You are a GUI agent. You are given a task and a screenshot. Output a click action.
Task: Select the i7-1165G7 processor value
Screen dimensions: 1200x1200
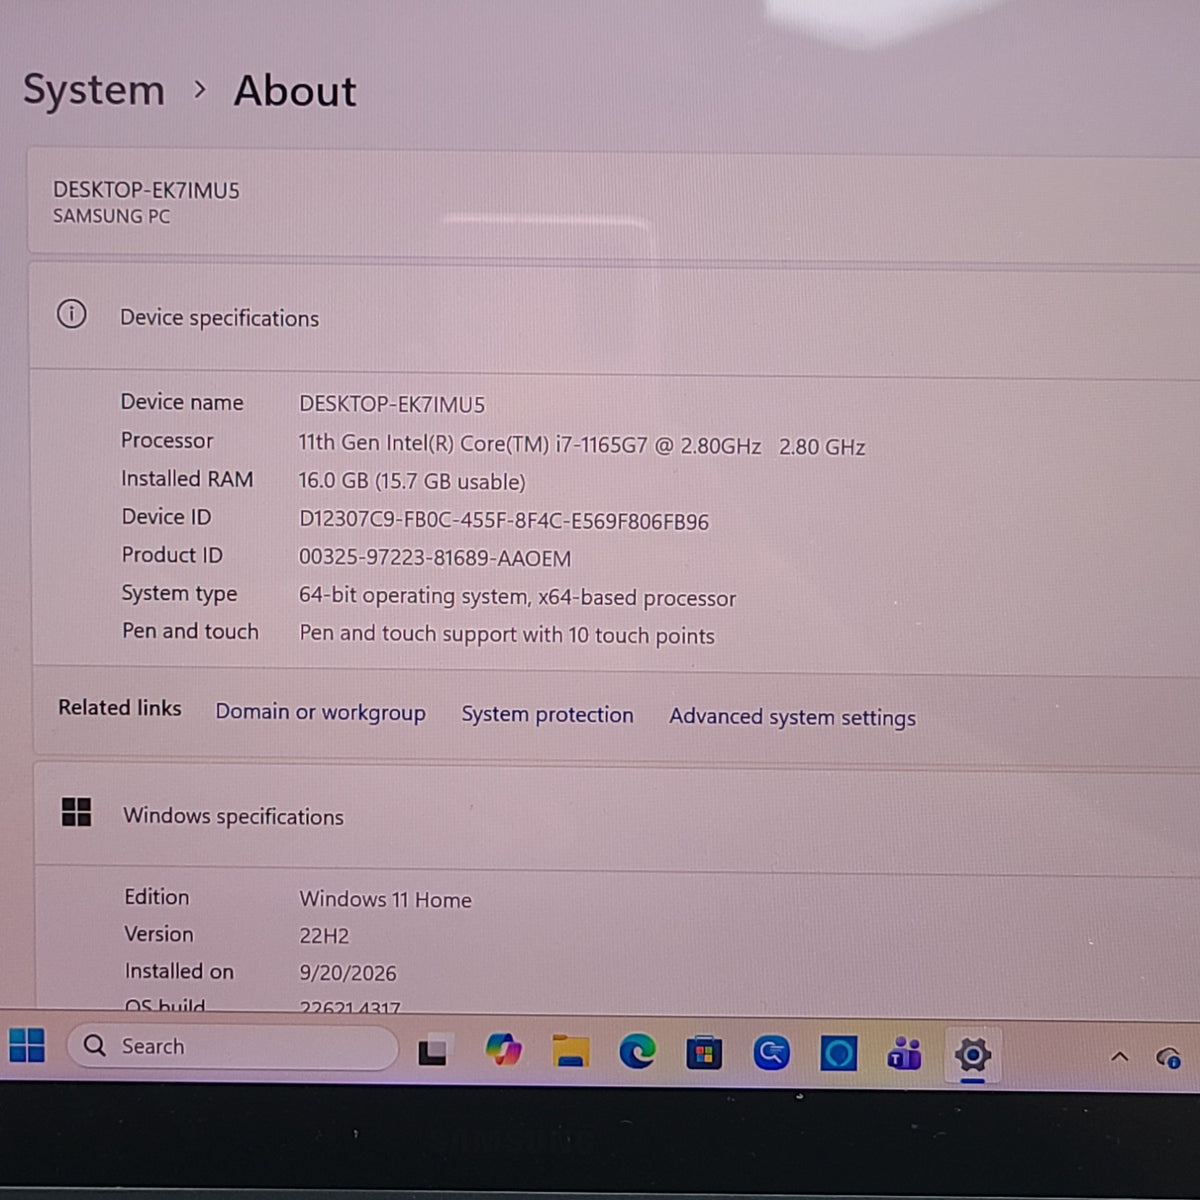[x=582, y=445]
